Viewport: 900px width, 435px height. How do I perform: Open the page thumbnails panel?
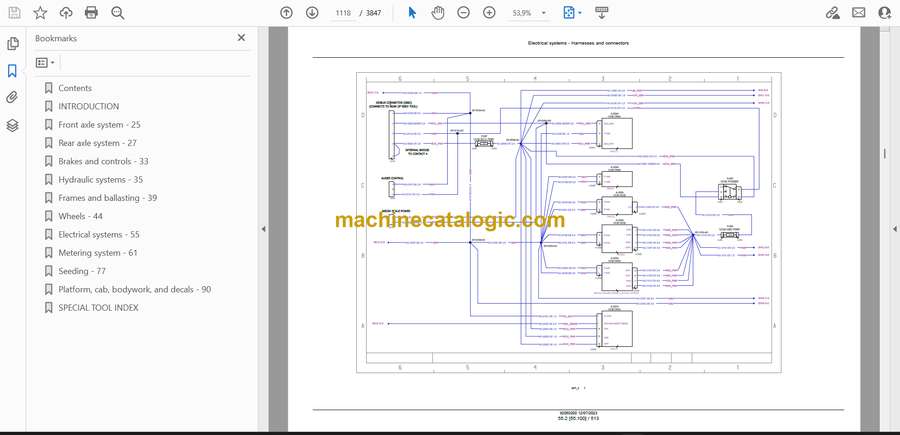13,44
